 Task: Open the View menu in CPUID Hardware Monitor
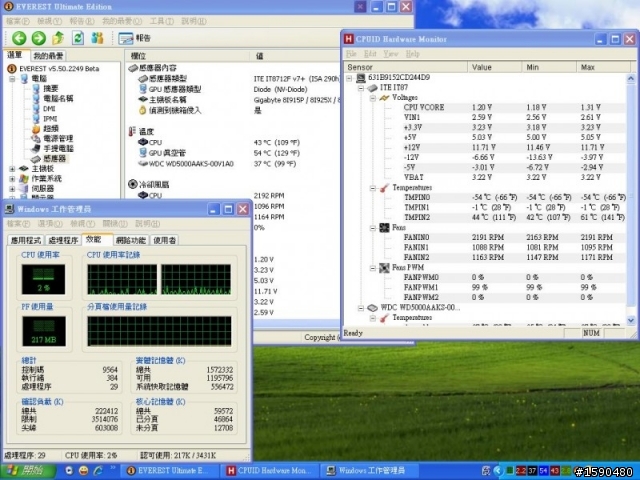click(x=391, y=53)
